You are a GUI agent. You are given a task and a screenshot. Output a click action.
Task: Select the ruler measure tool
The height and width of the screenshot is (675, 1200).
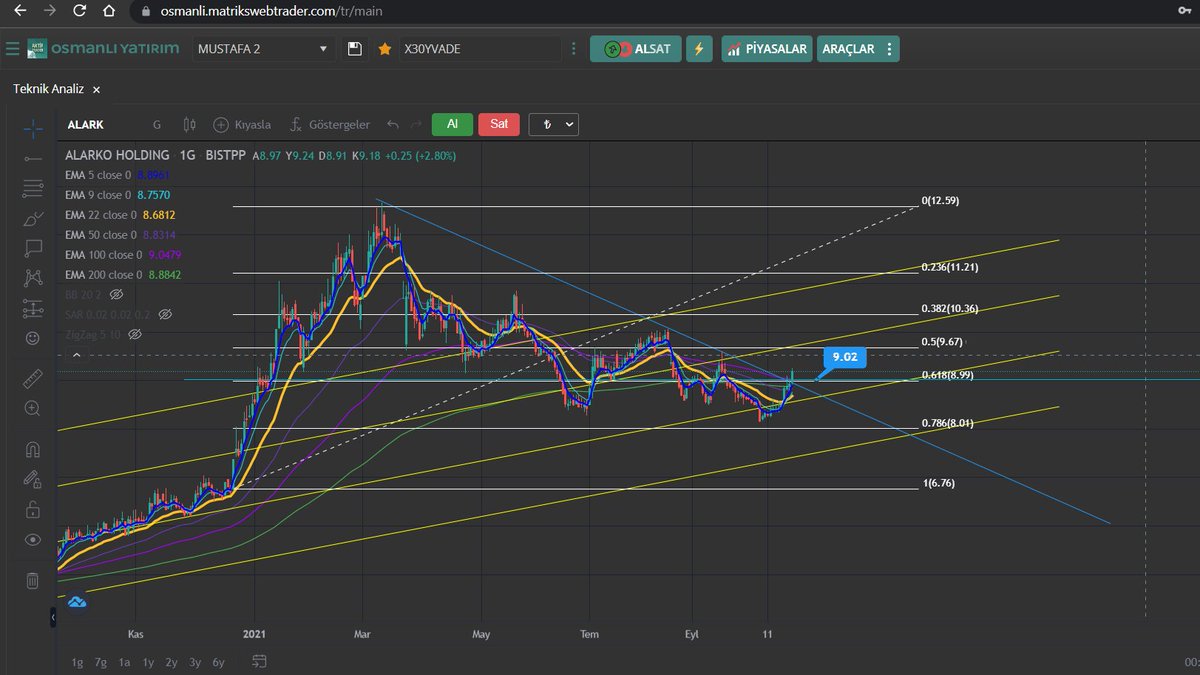pyautogui.click(x=32, y=378)
